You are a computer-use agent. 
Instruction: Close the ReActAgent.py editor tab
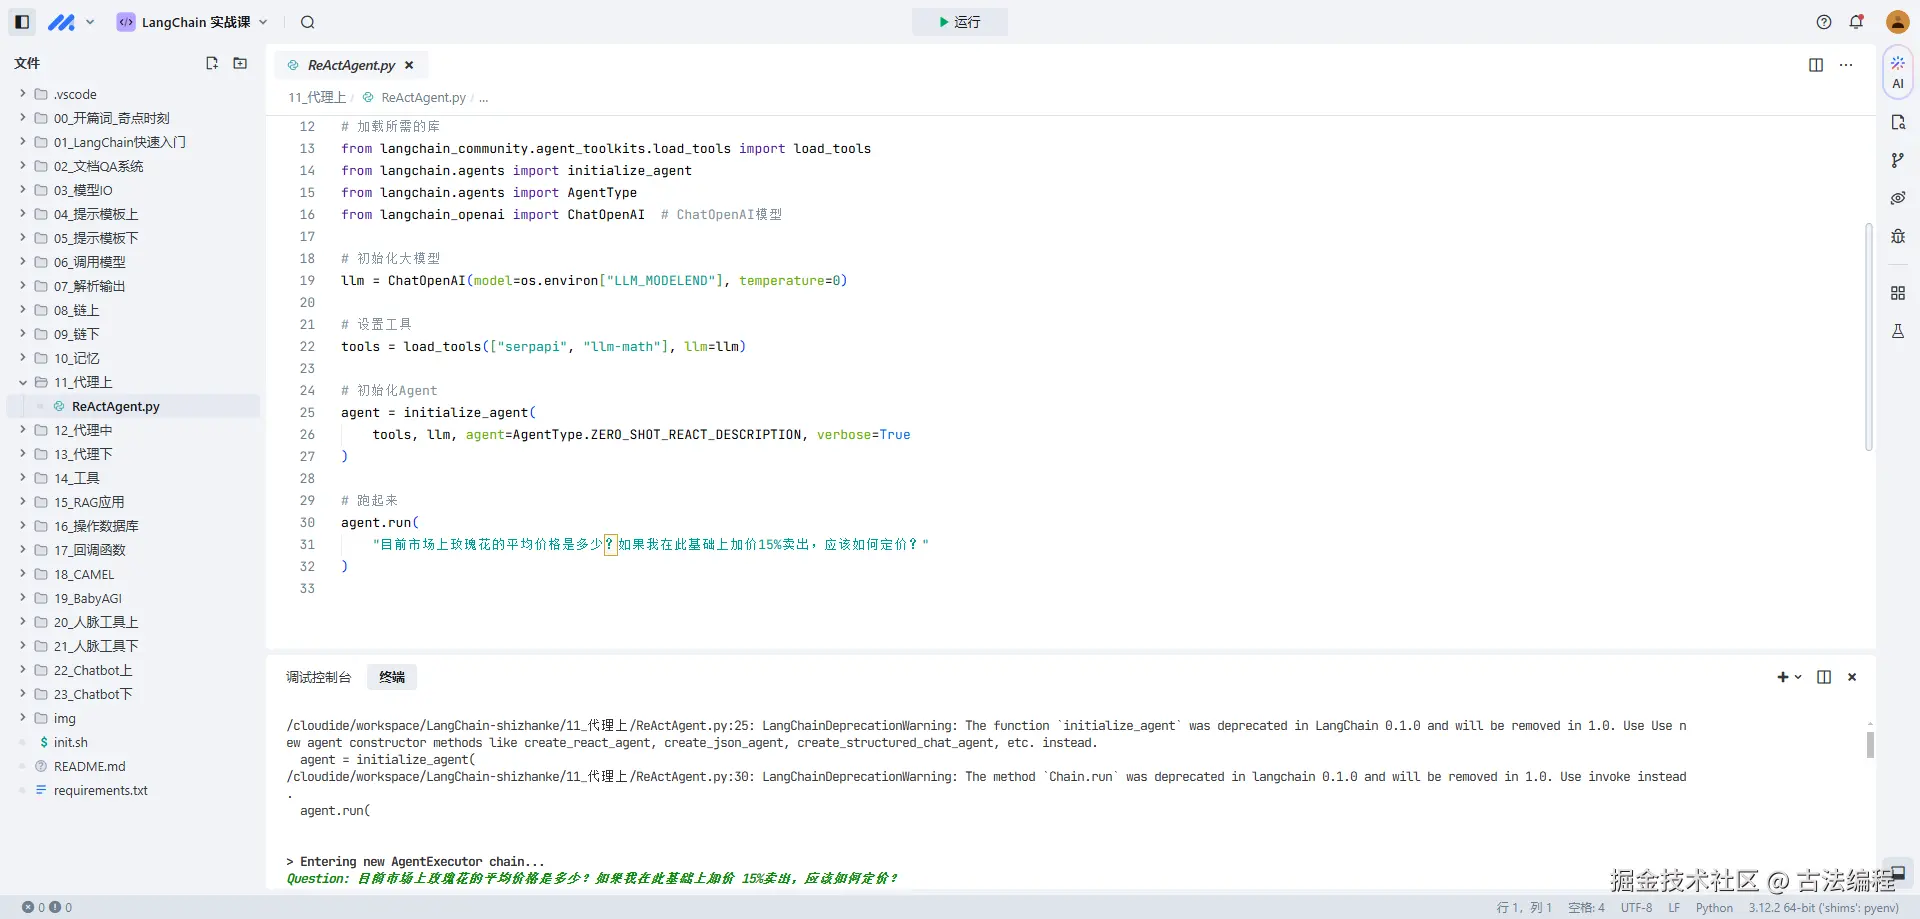click(x=409, y=65)
